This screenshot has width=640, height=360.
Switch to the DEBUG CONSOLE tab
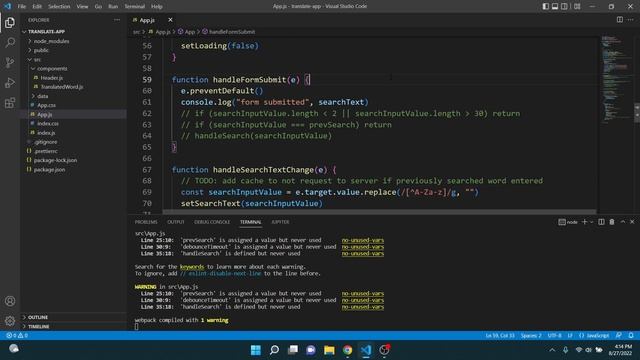click(x=212, y=222)
